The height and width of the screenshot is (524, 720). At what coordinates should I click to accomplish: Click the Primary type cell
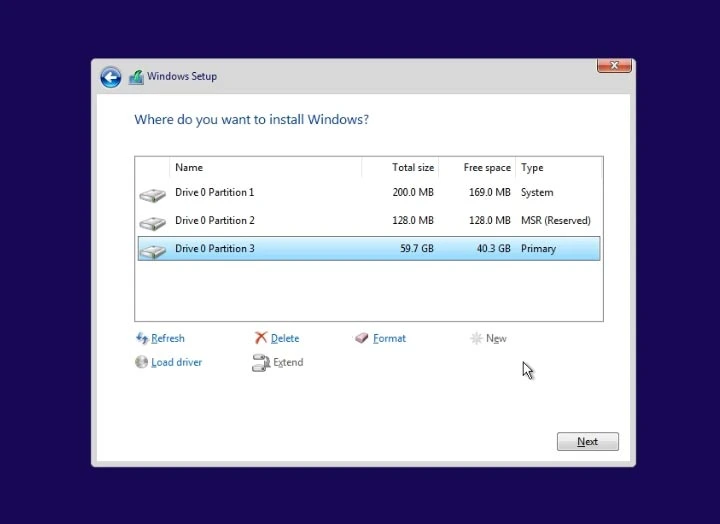point(538,248)
